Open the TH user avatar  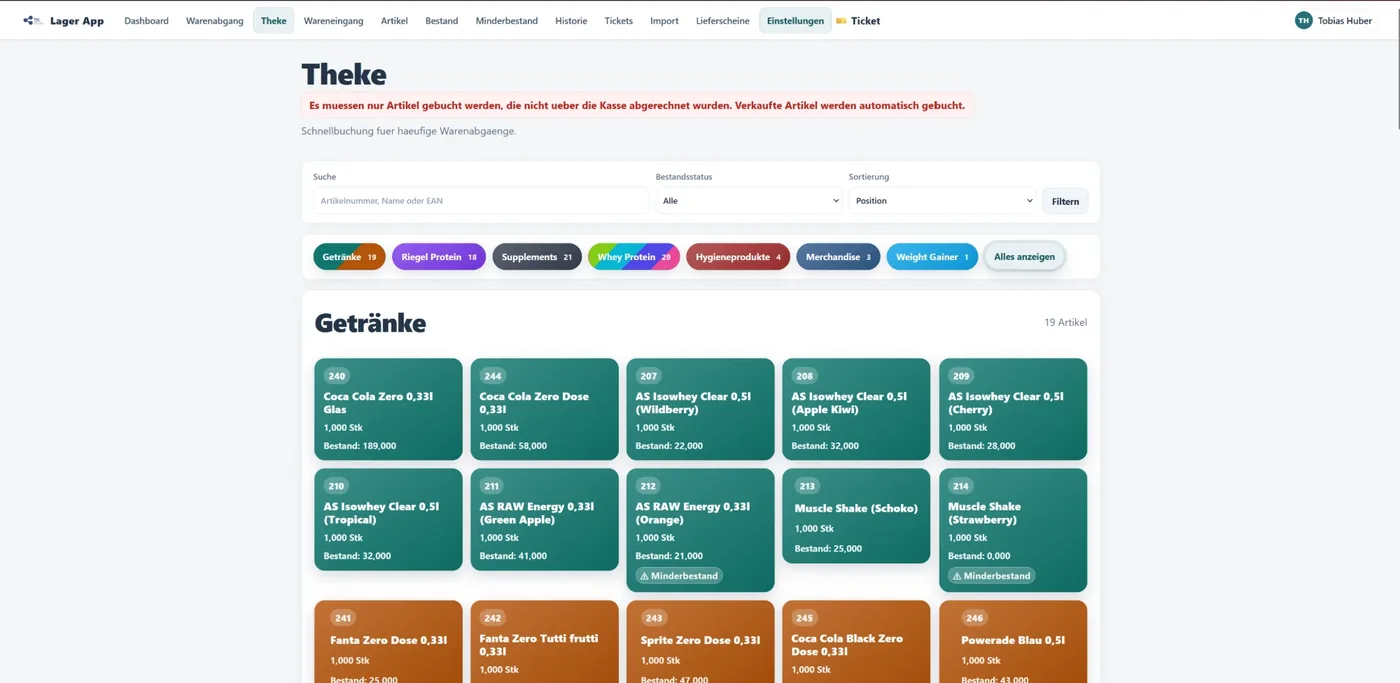coord(1303,20)
